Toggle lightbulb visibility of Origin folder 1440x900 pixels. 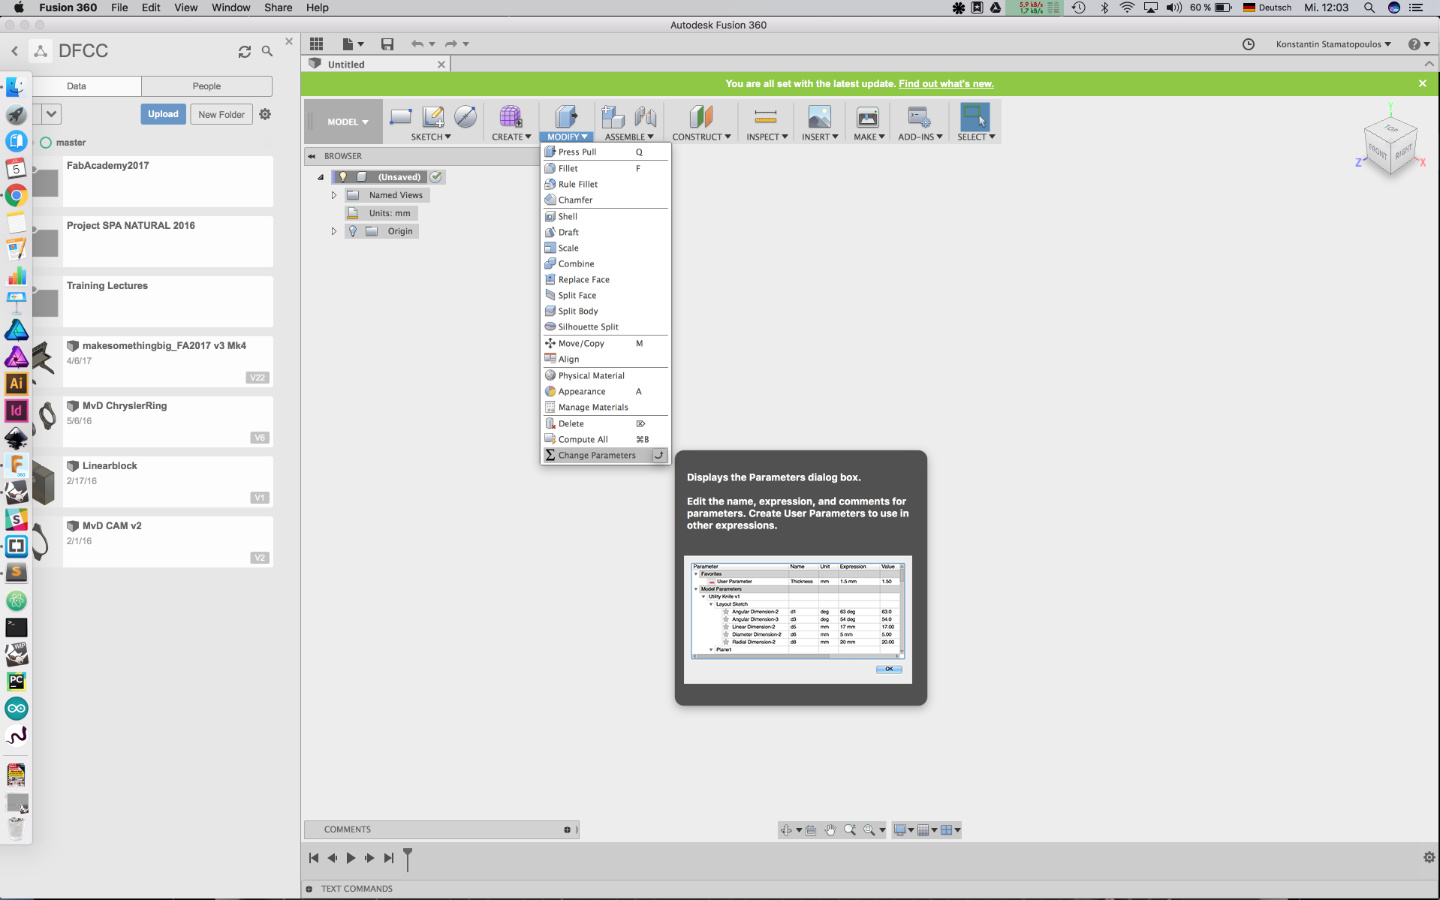pyautogui.click(x=352, y=231)
